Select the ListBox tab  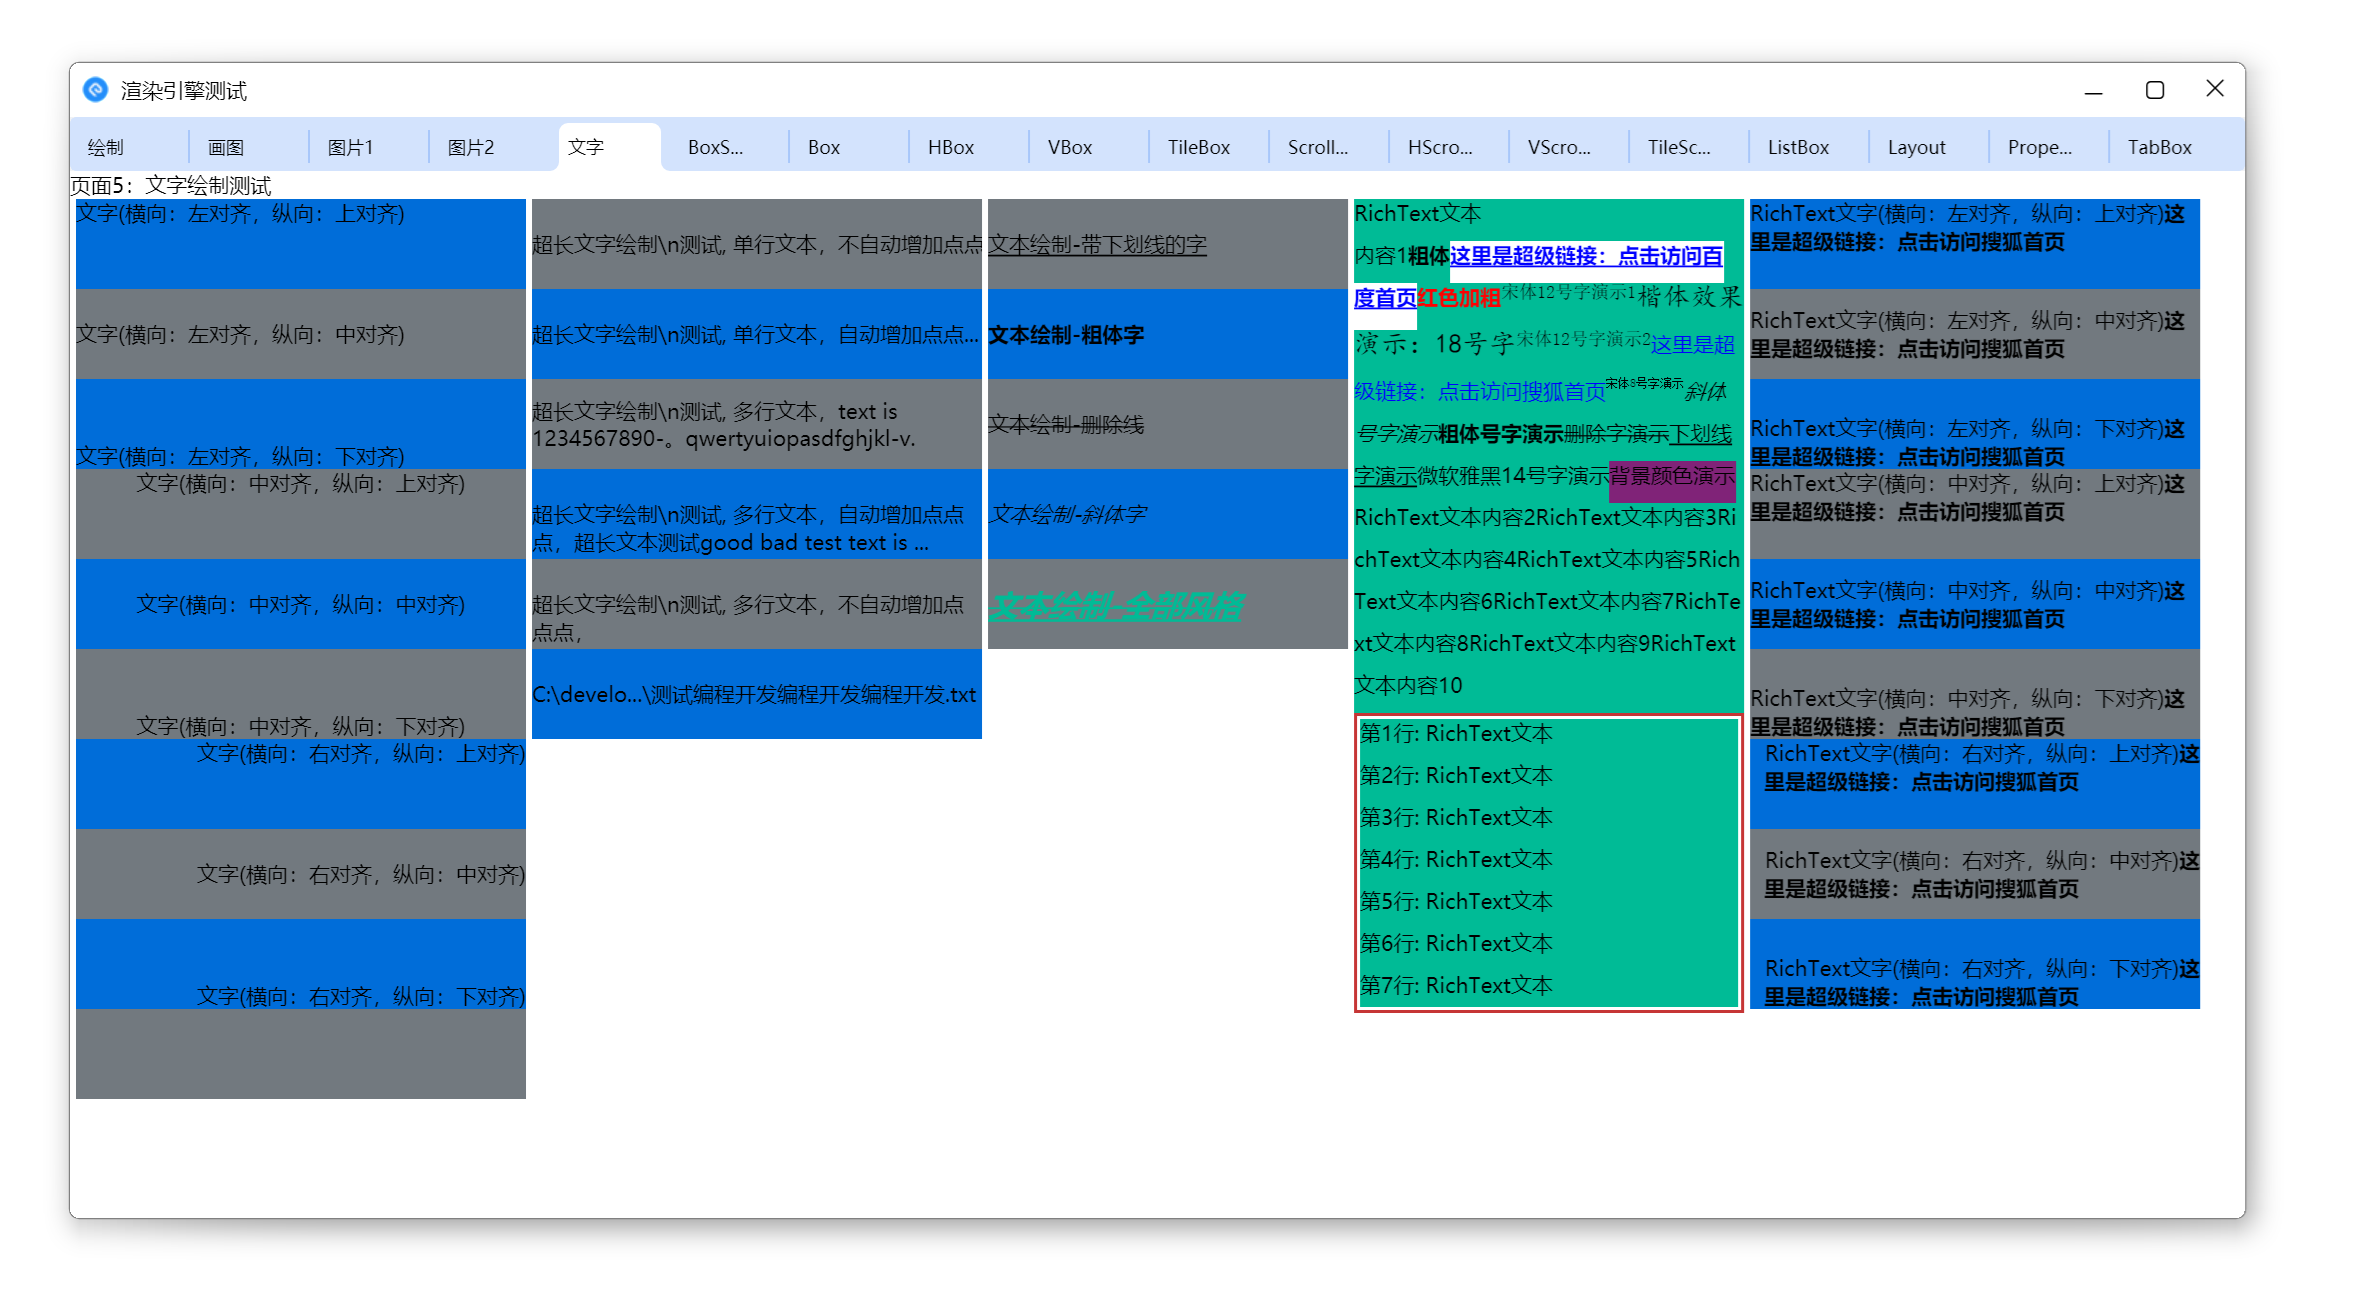point(1797,147)
